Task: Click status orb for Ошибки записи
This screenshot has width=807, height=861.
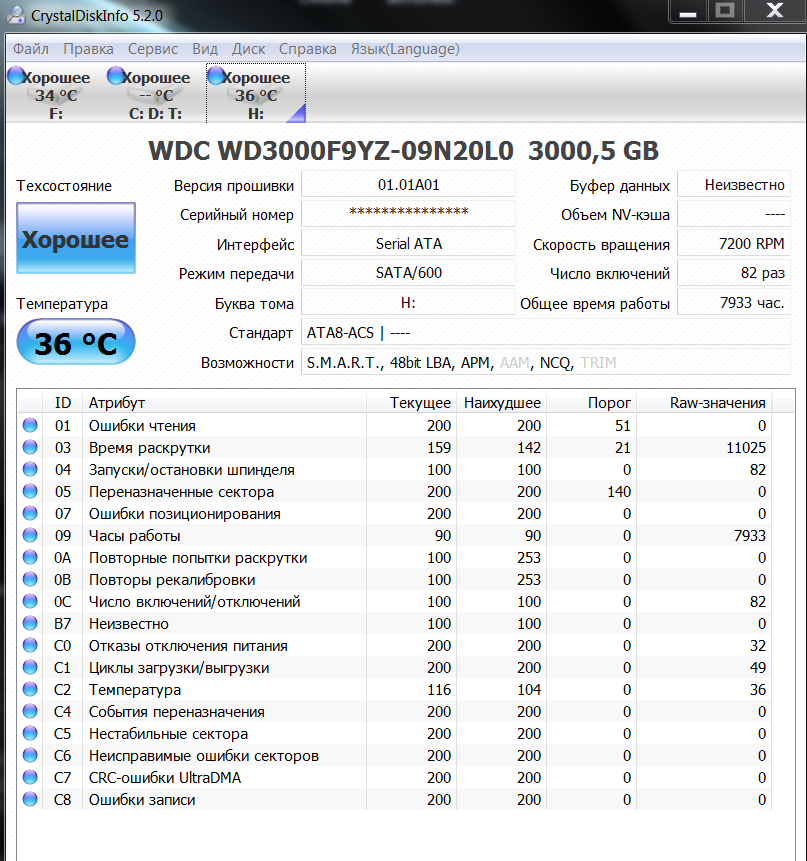Action: pyautogui.click(x=30, y=799)
